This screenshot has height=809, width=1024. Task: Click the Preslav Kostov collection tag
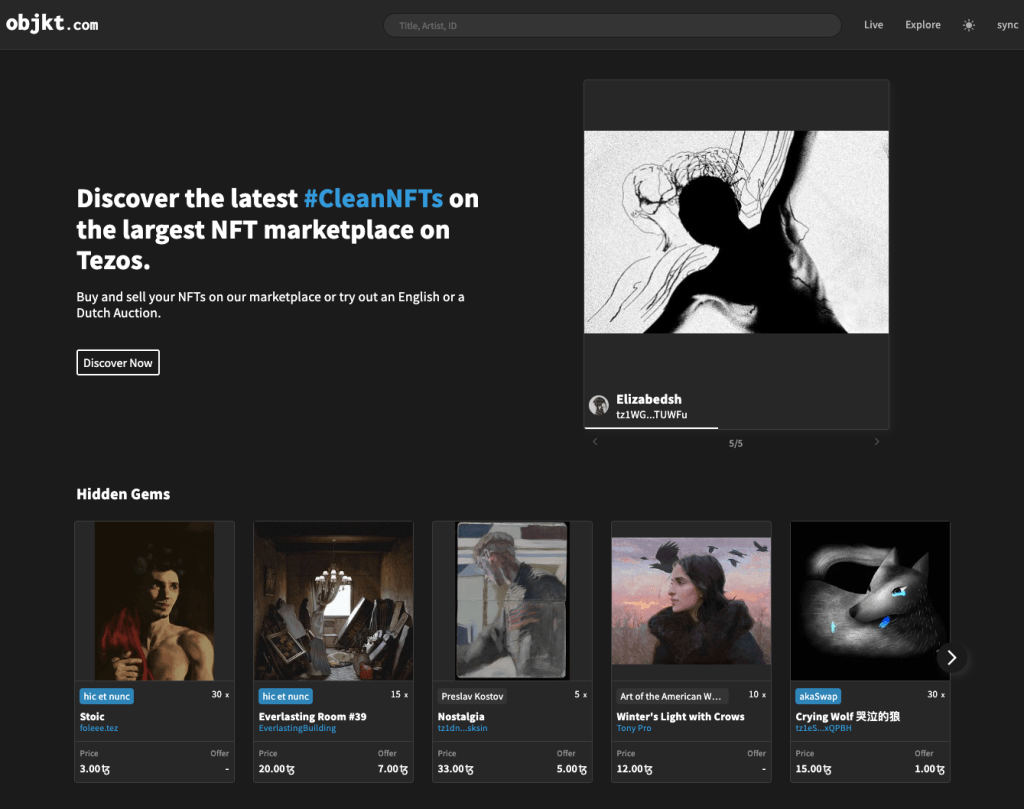tap(472, 696)
